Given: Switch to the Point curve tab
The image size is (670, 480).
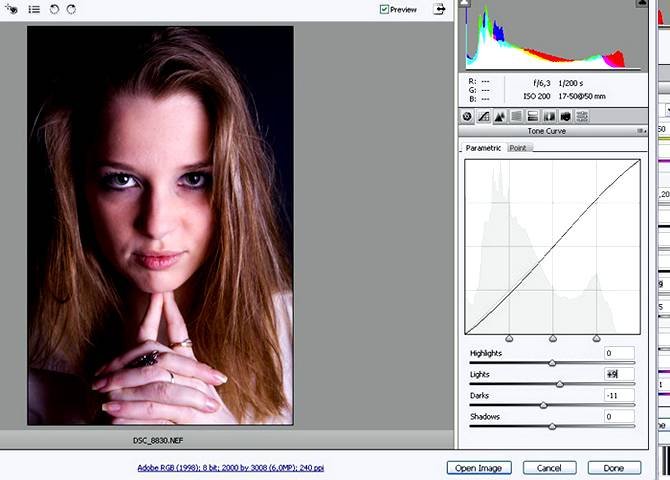Looking at the screenshot, I should pos(518,148).
